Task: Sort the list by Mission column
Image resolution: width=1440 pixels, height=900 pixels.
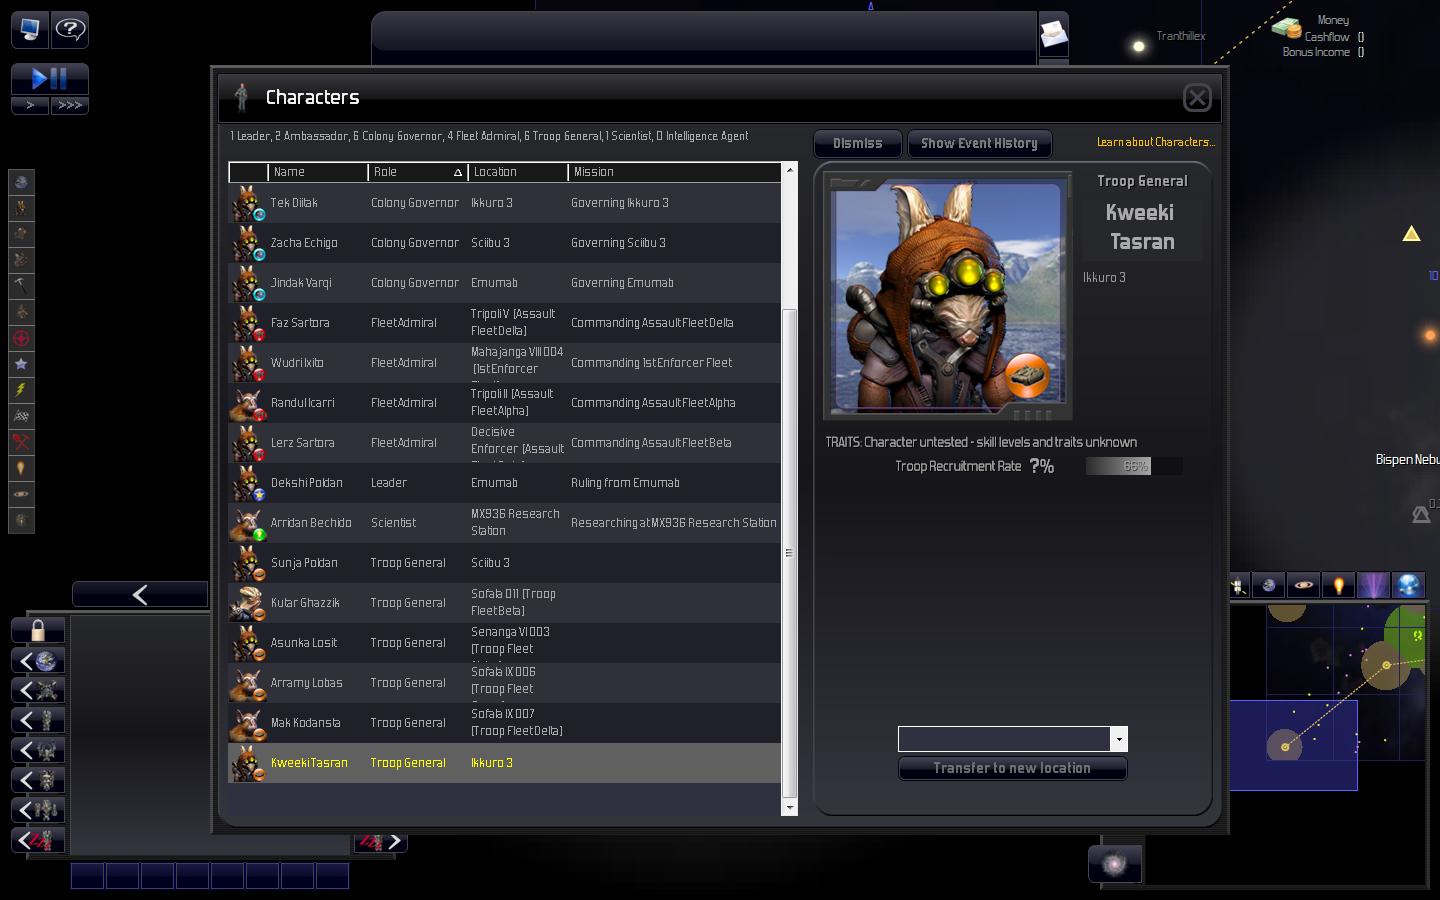Action: point(674,172)
